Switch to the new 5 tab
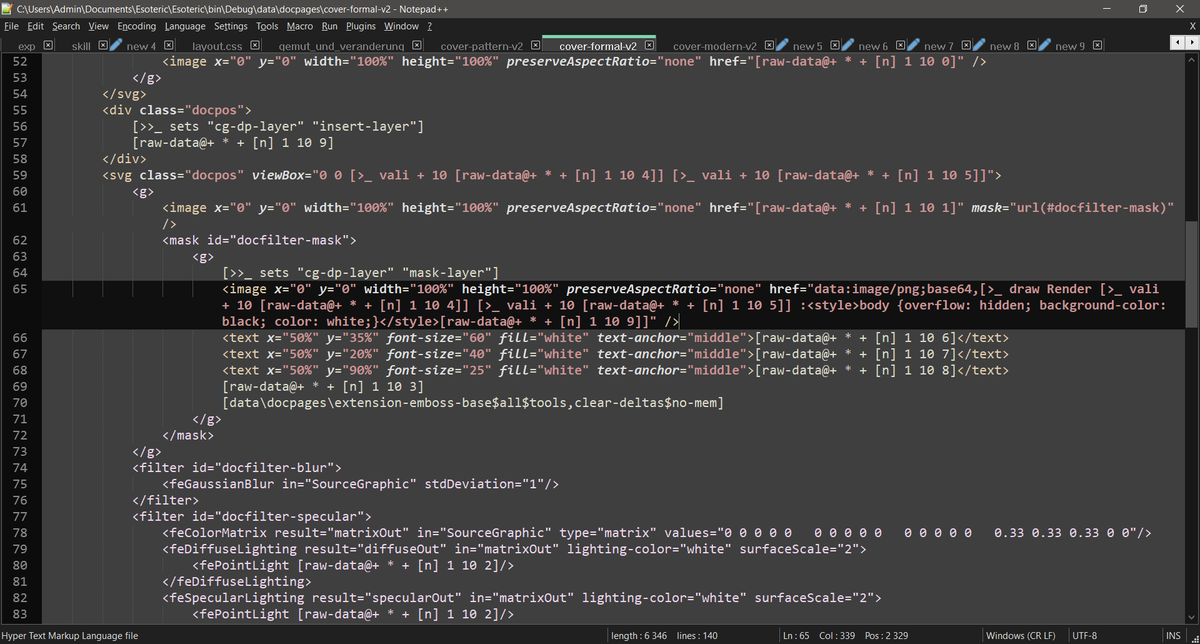Image resolution: width=1200 pixels, height=644 pixels. [808, 46]
